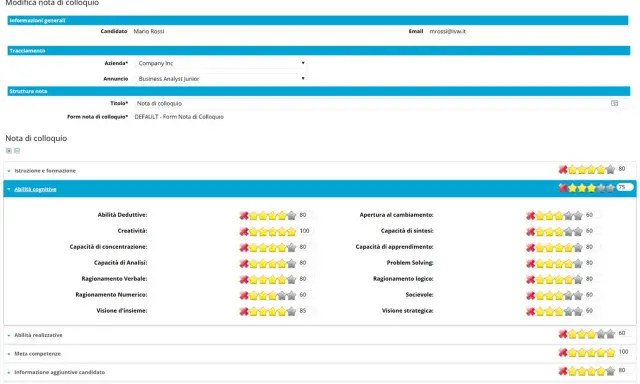Set Capacità di sintesi to five stars
640x384 pixels.
[x=578, y=231]
